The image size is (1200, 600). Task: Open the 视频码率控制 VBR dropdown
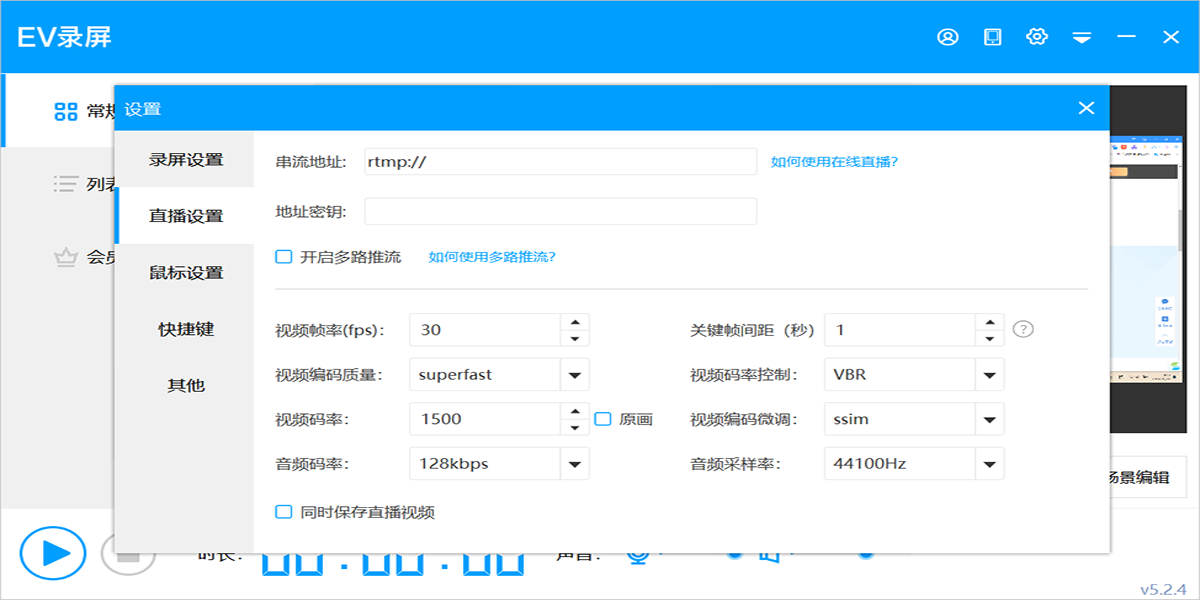pos(989,375)
